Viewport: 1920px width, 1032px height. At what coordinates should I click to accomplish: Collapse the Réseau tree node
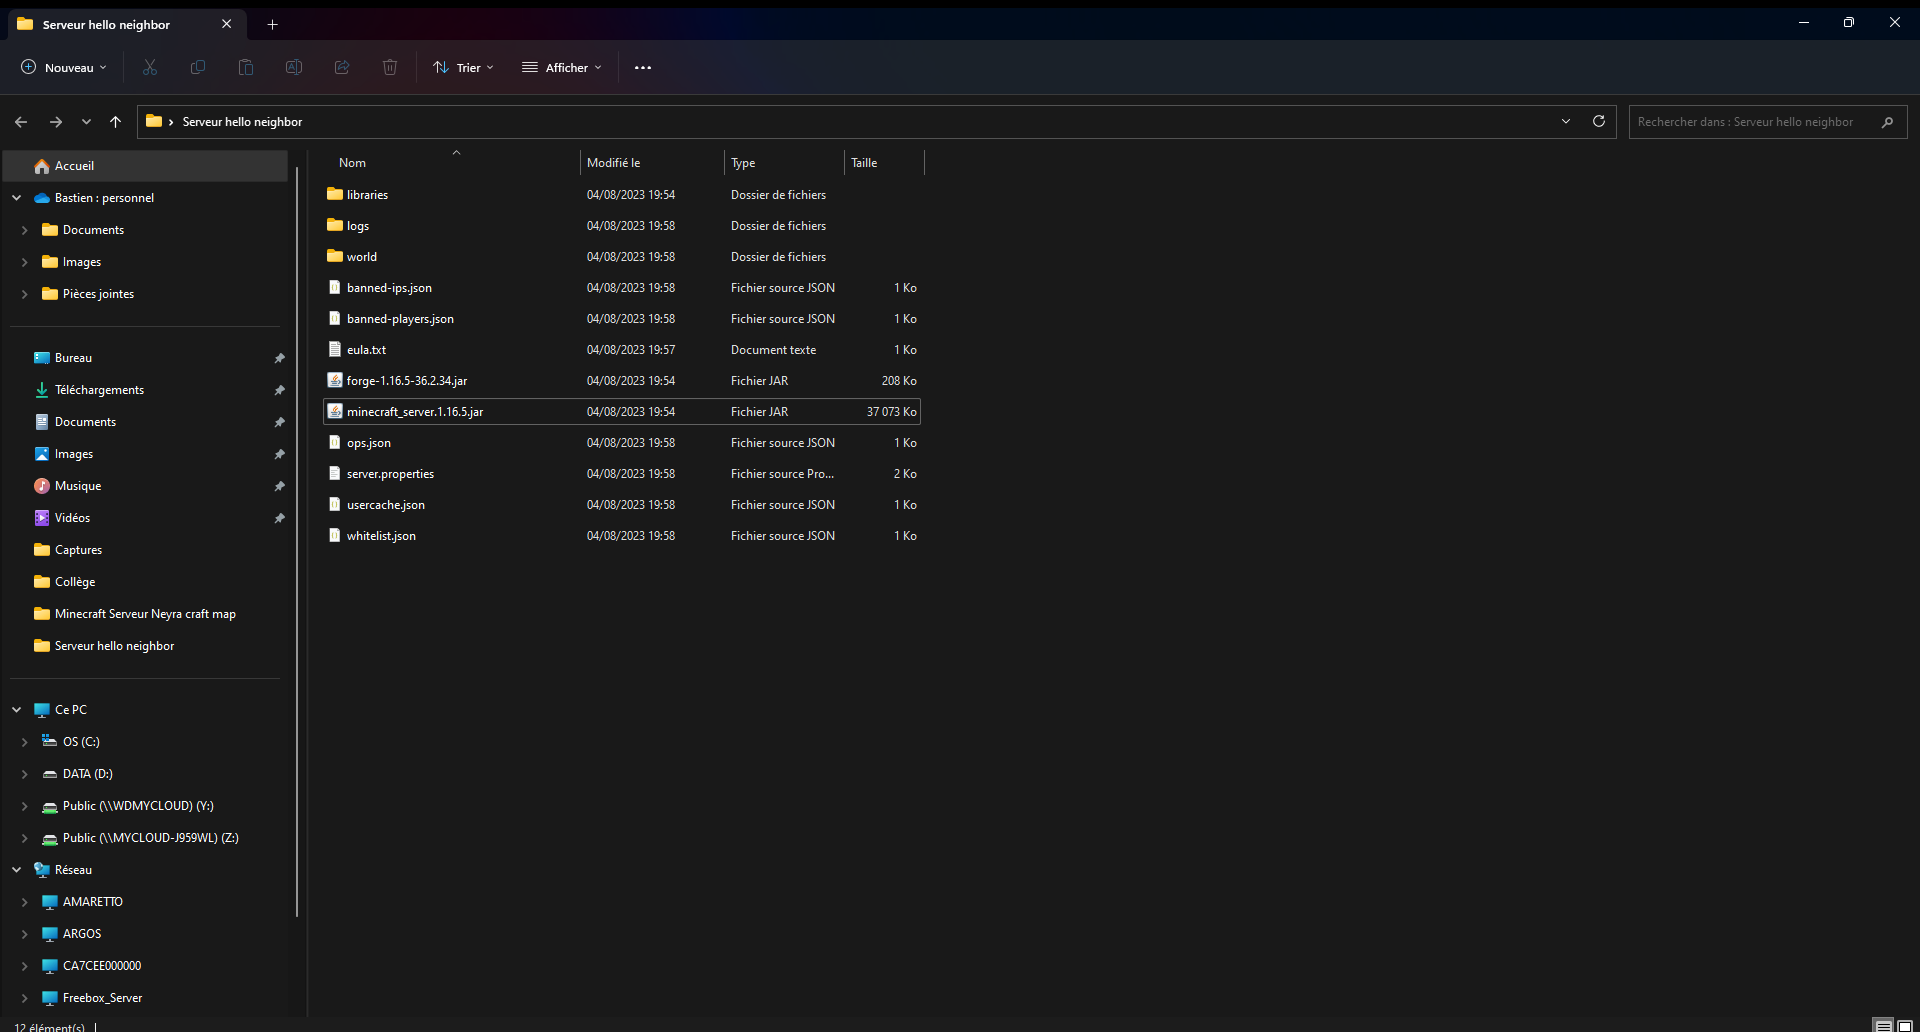(x=17, y=870)
